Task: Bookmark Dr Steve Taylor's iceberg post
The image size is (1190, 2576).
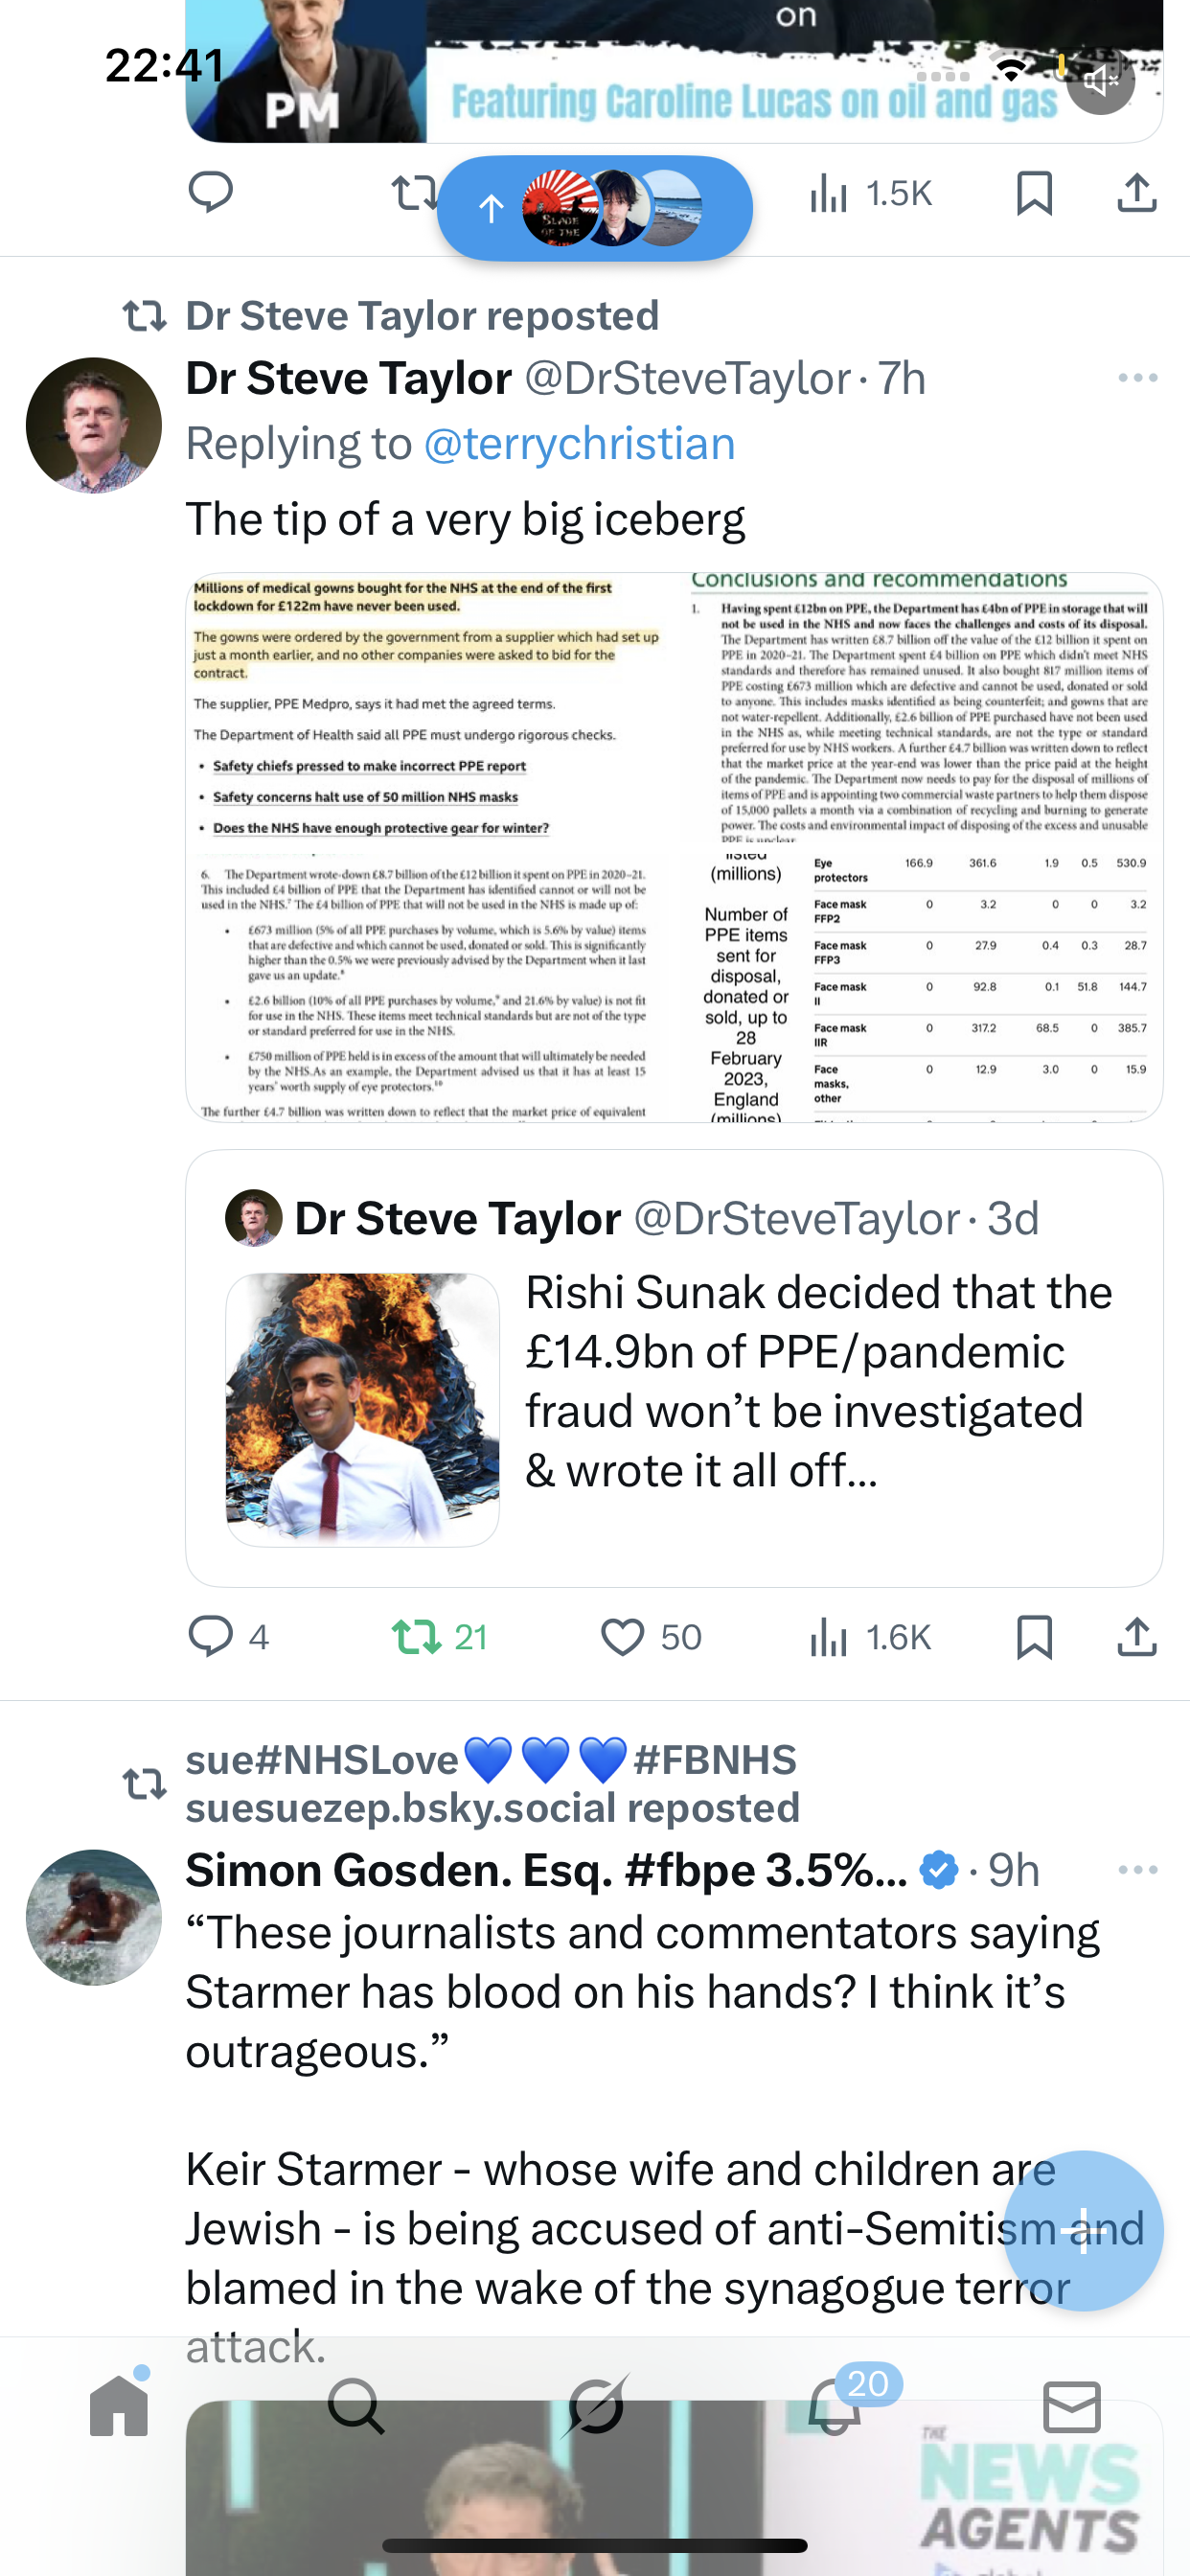Action: coord(1034,1638)
